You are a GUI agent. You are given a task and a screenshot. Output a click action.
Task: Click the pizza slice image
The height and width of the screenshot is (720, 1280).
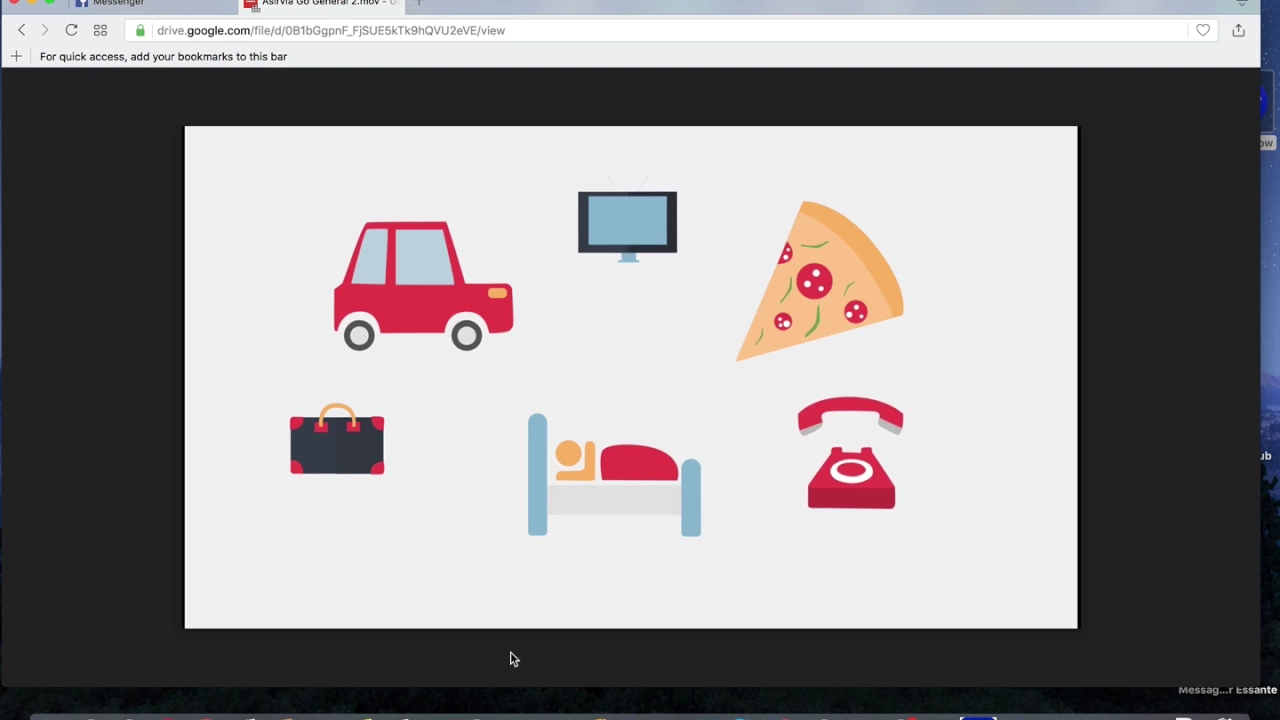click(x=820, y=281)
